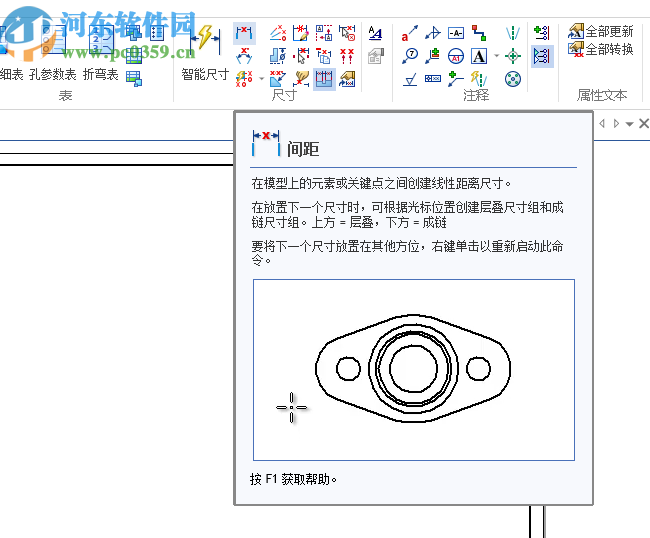Toggle the 间距 Distance Between dimension tool
650x538 pixels.
(x=244, y=33)
